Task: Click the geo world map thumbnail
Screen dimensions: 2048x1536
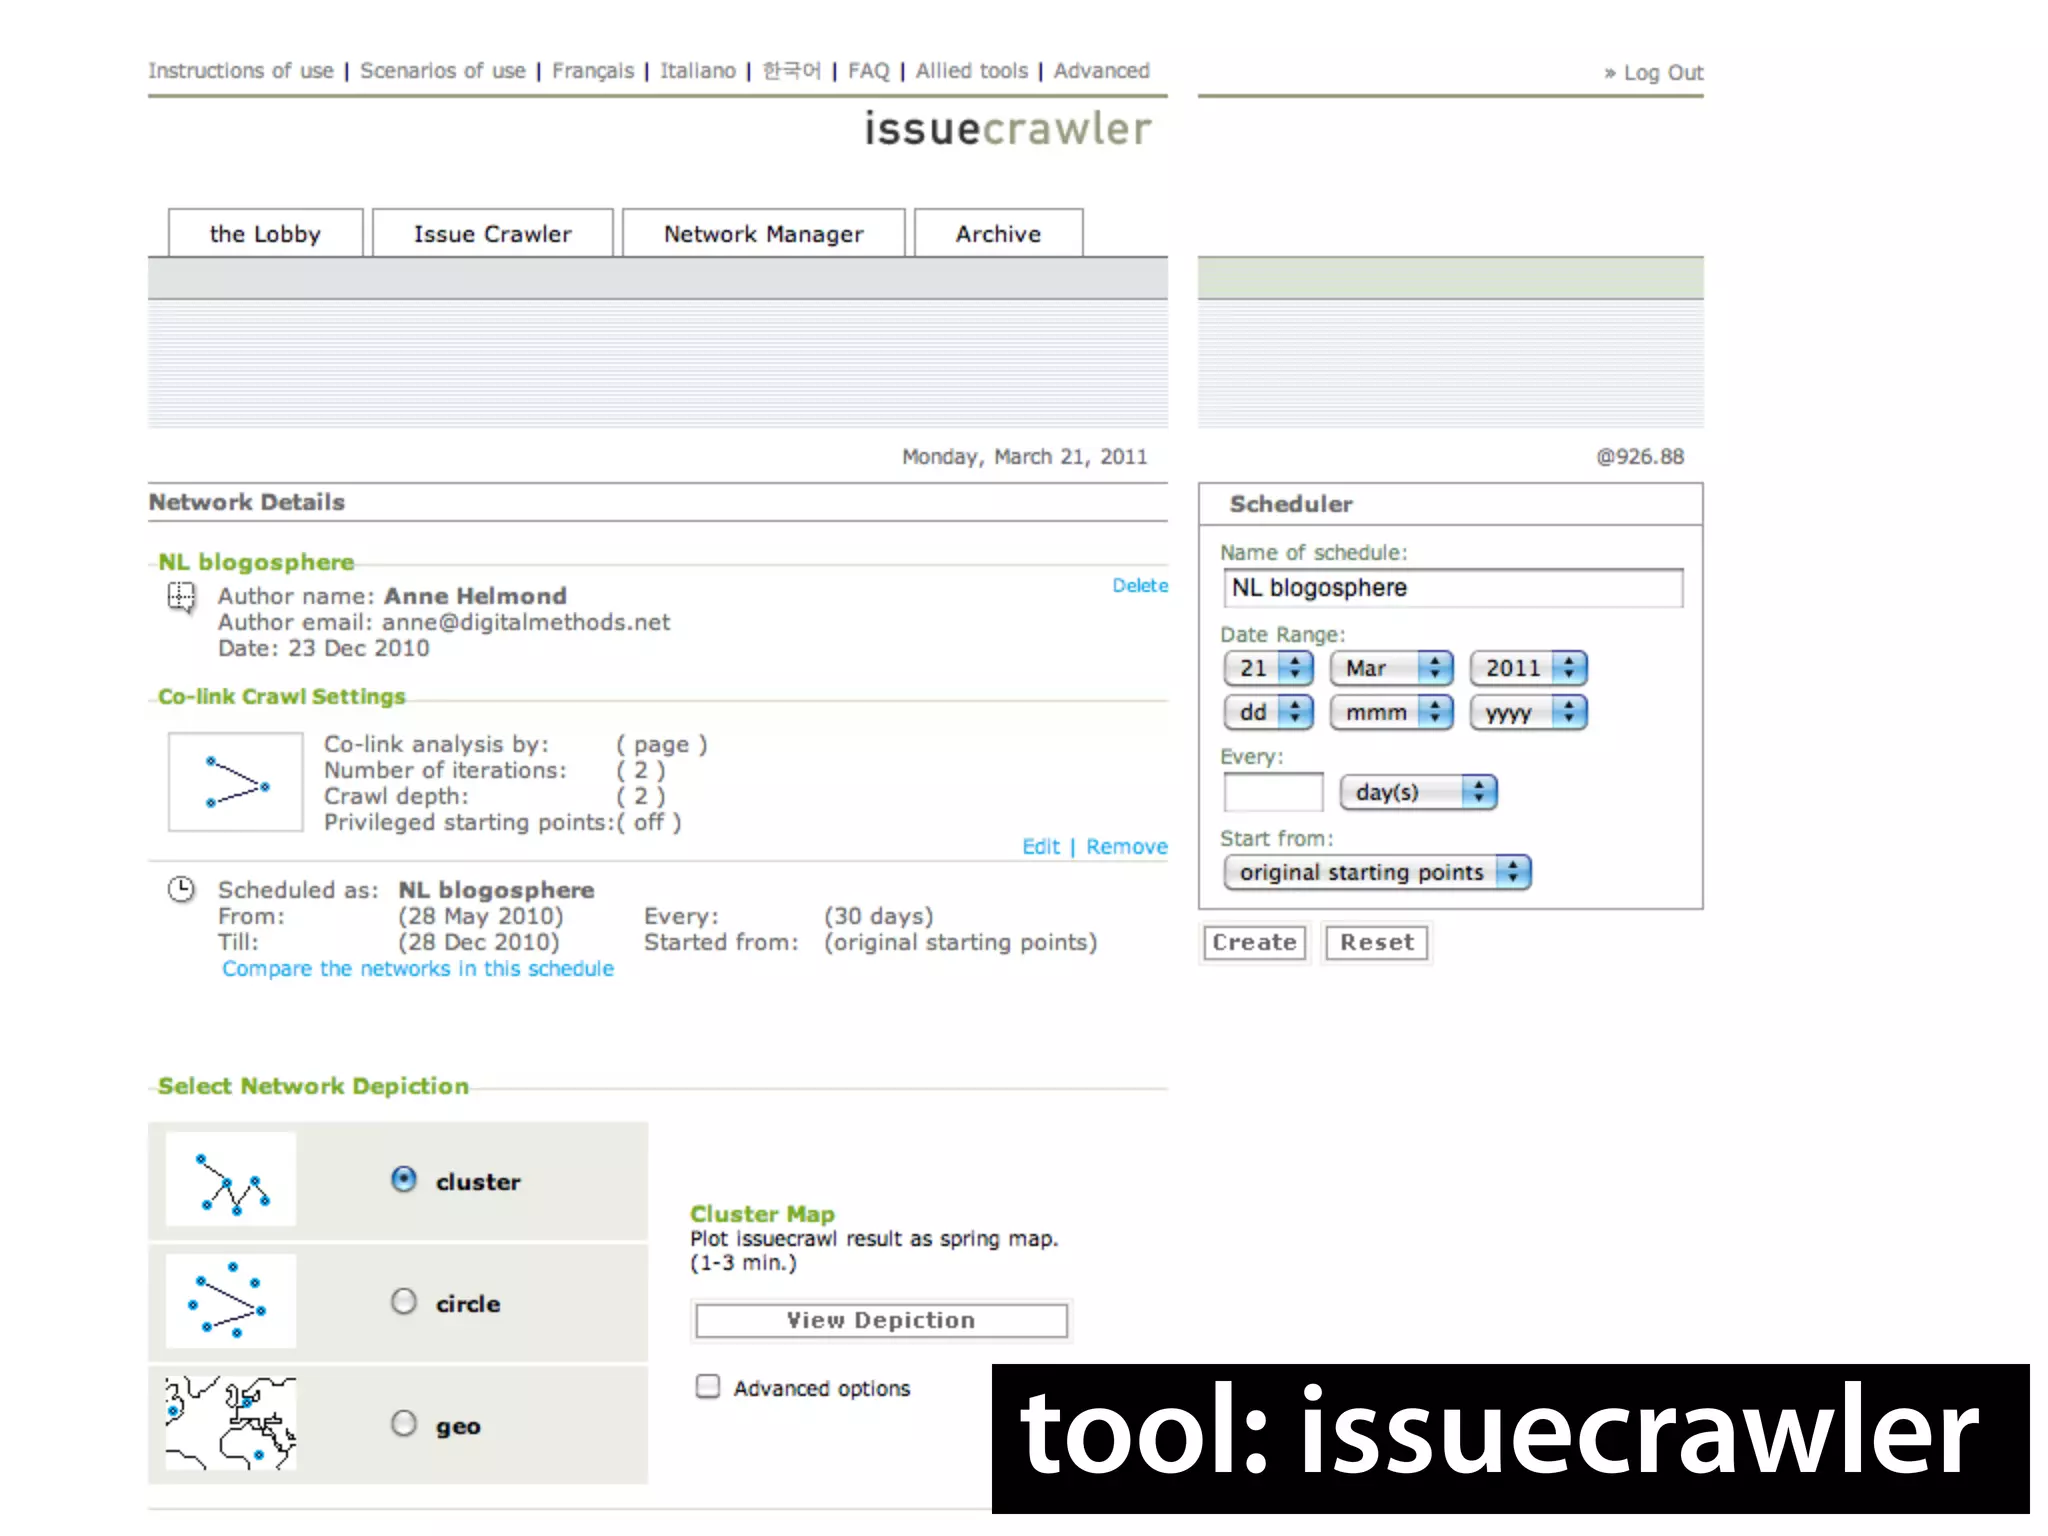Action: 231,1423
